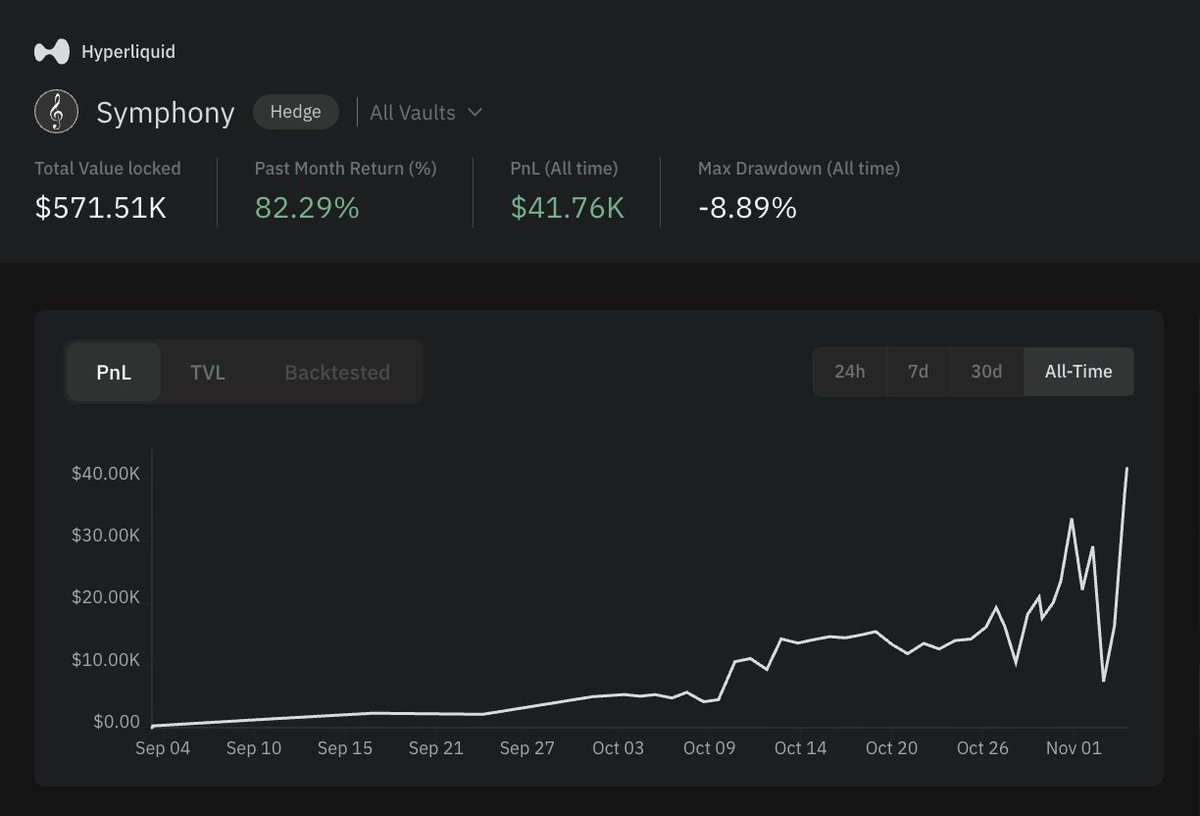
Task: Click the Hyperliquid name text
Action: click(128, 51)
